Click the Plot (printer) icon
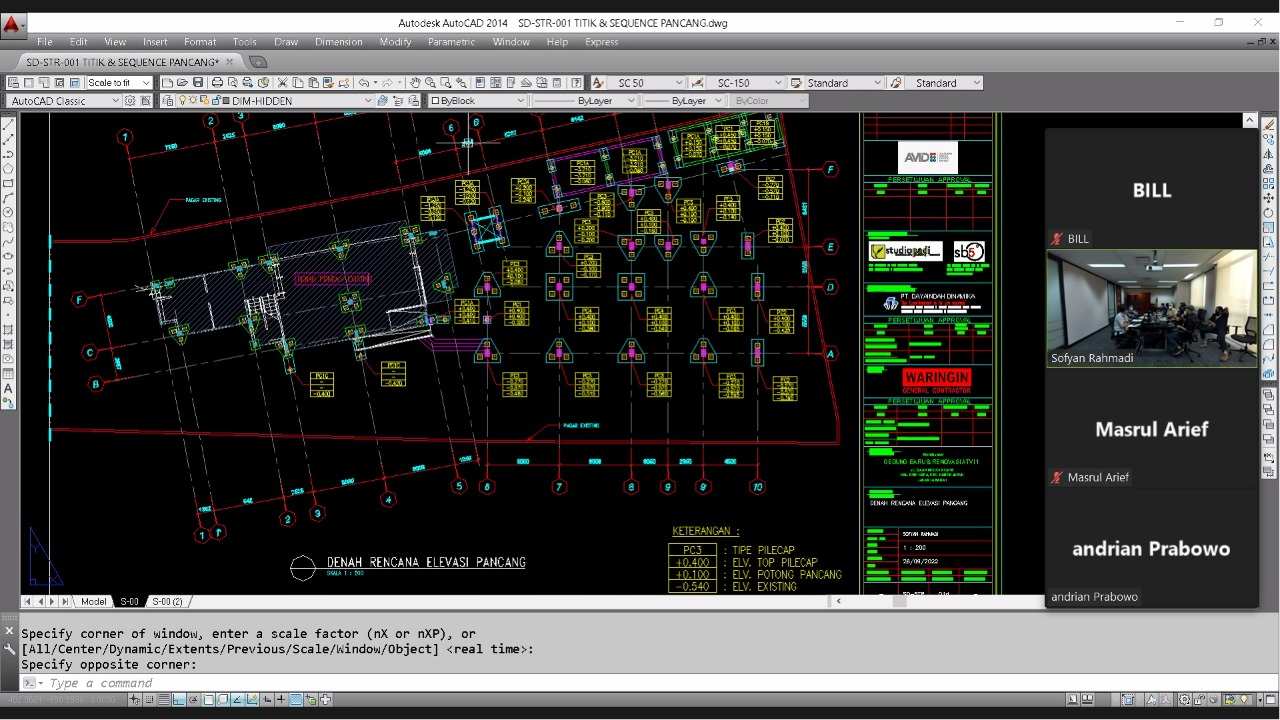The width and height of the screenshot is (1280, 720). pos(216,83)
